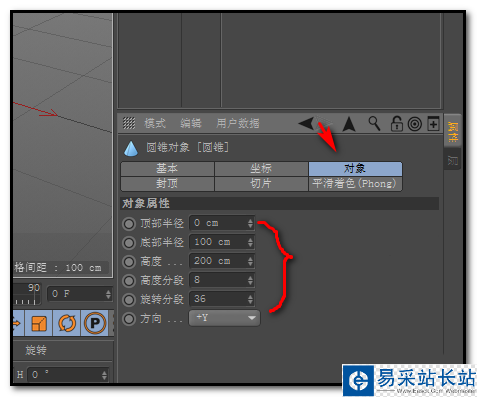Select the 属性 vertical side tab
The height and width of the screenshot is (397, 477).
point(453,132)
